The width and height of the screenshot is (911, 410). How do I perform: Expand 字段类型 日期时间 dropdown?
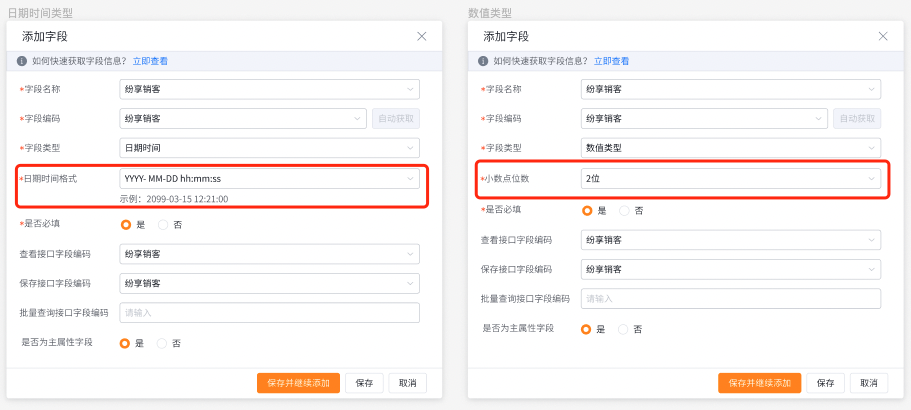(x=270, y=148)
